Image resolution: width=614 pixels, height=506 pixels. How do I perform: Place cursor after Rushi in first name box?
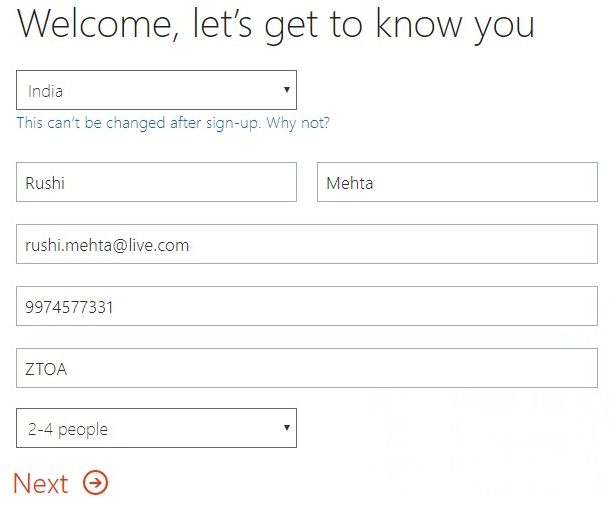[x=70, y=183]
